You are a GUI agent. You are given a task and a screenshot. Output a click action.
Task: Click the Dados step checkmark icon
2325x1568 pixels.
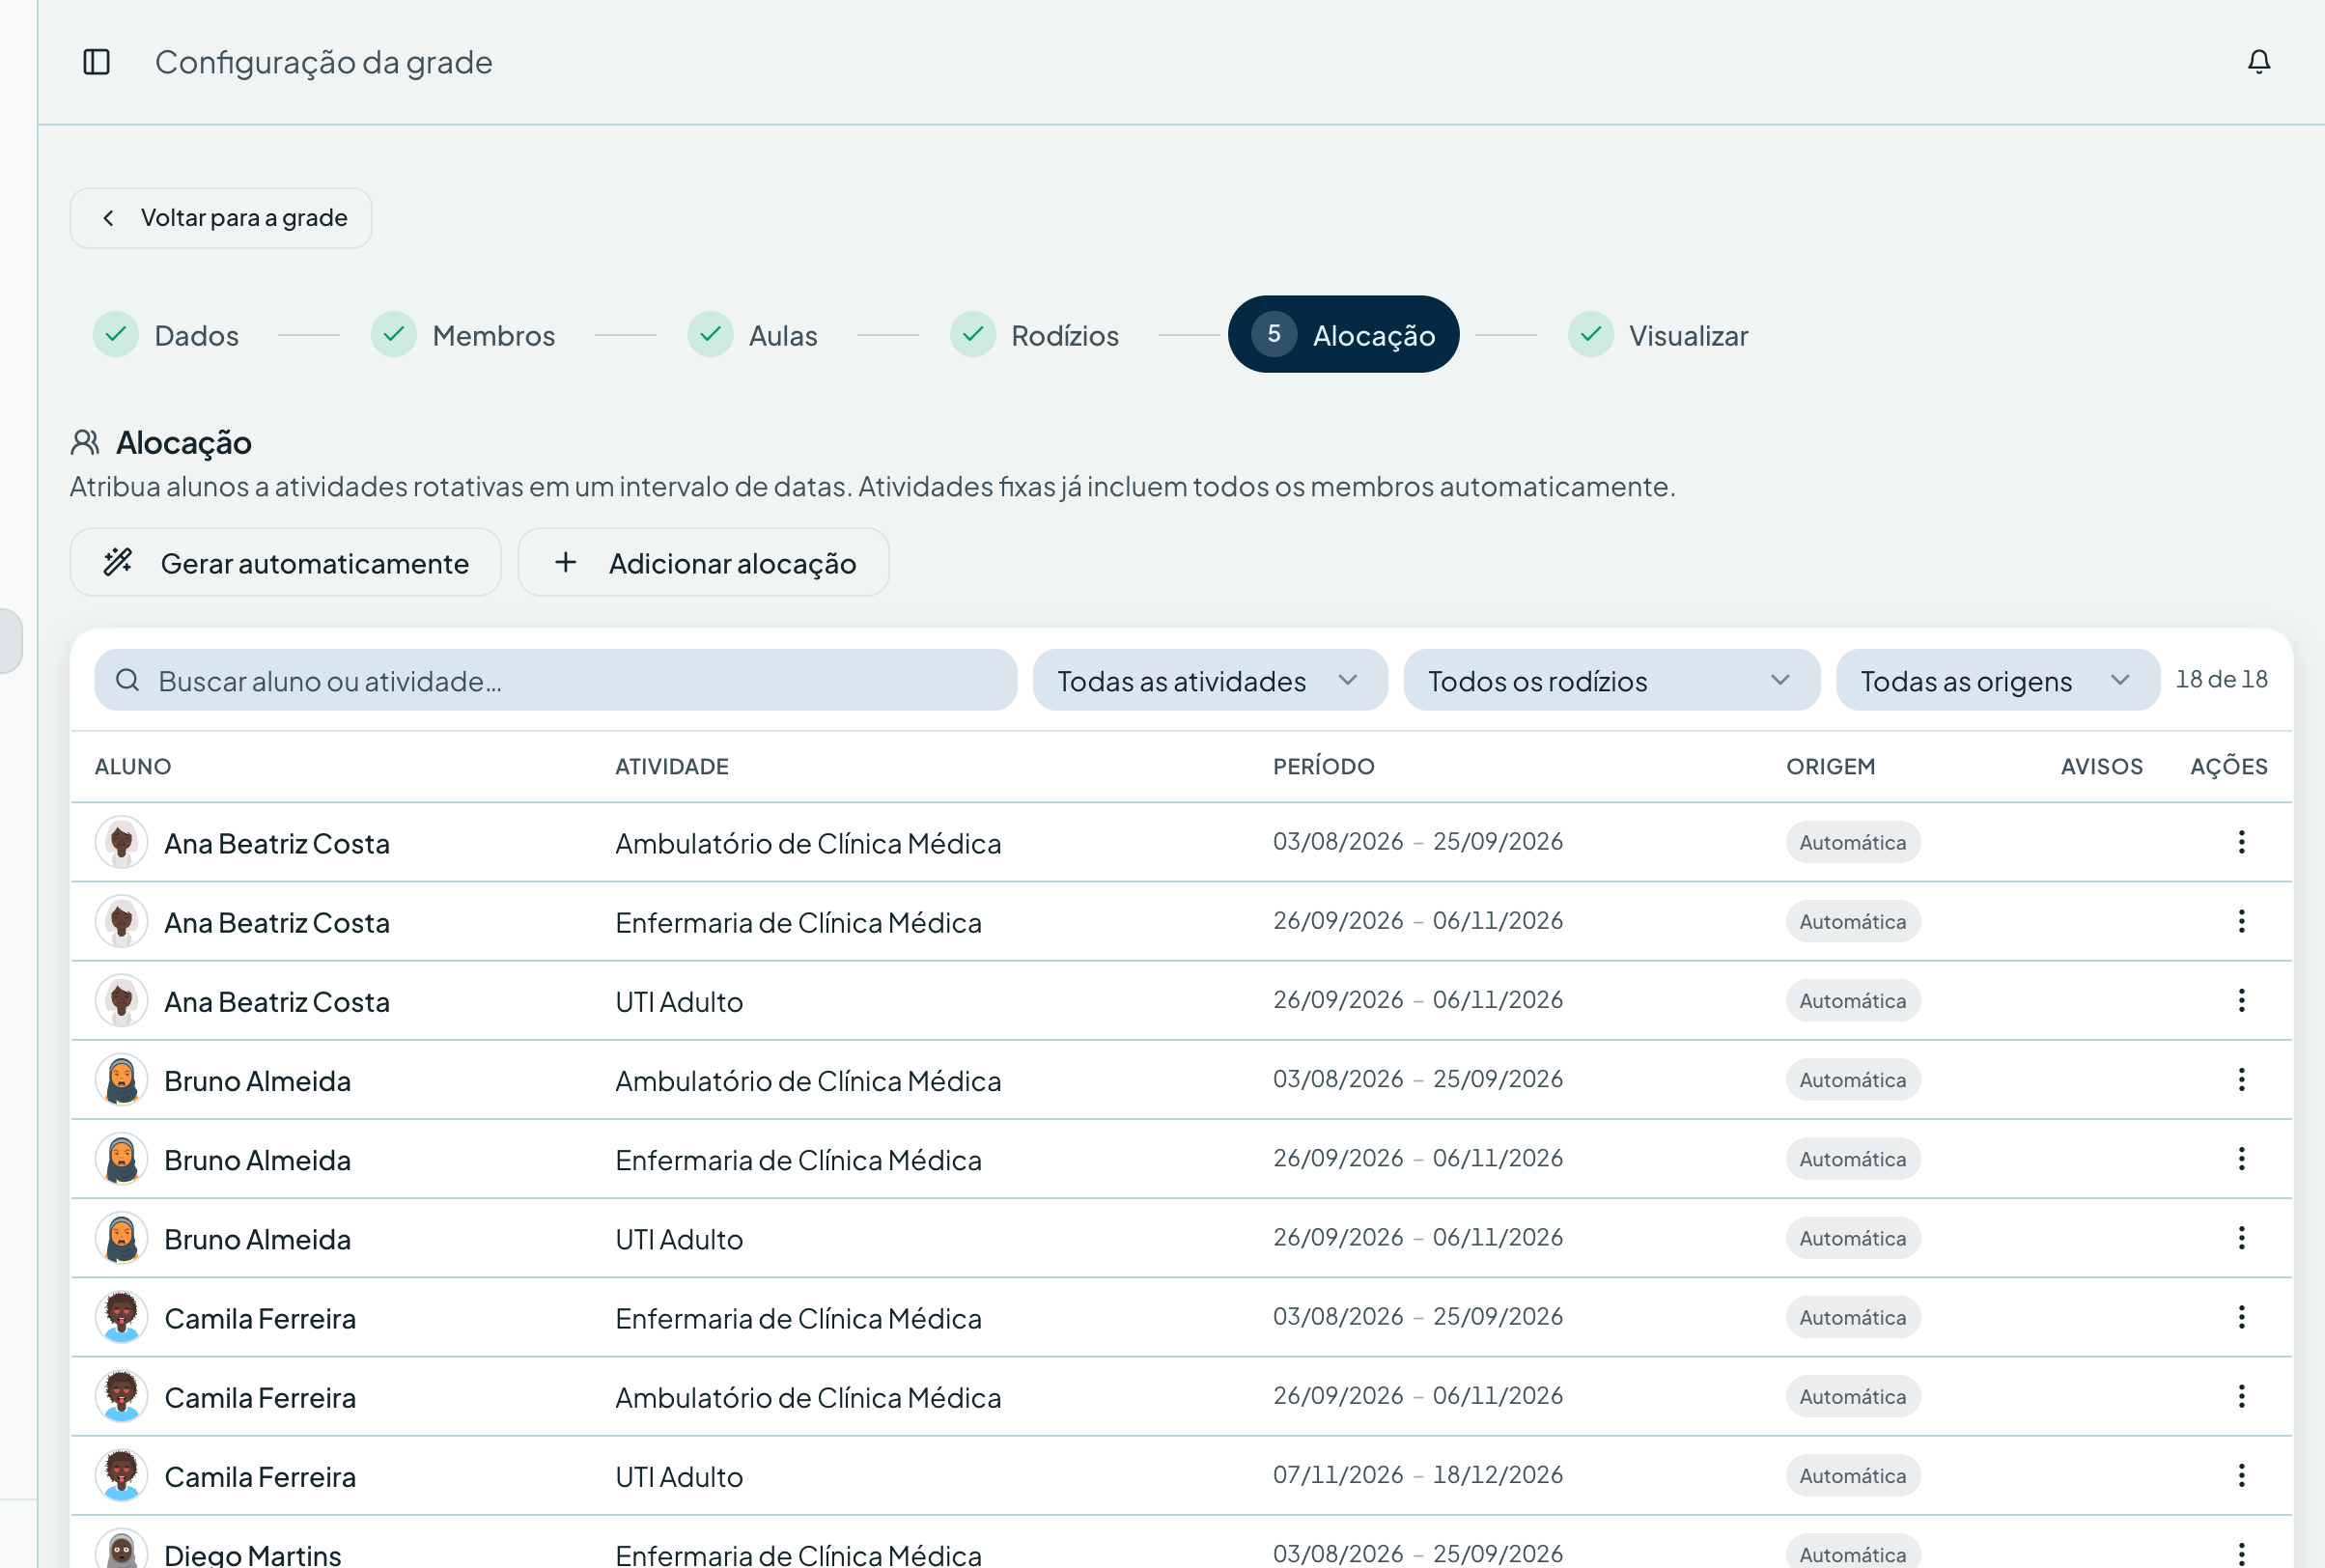(x=116, y=334)
